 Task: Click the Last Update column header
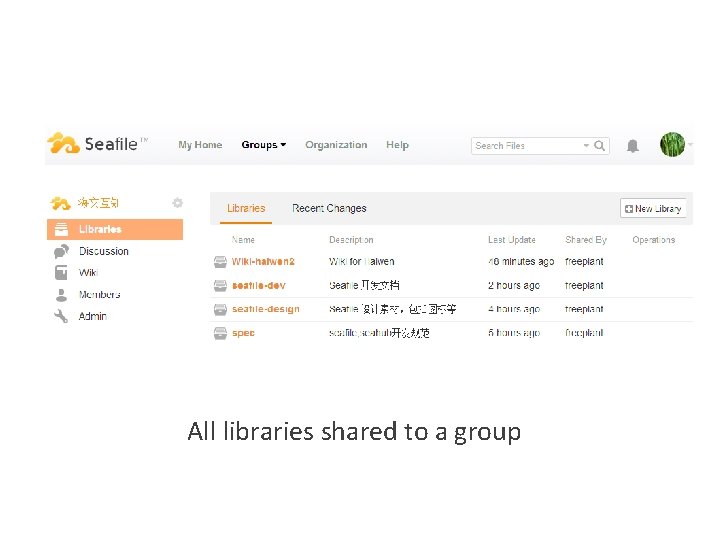(x=512, y=240)
